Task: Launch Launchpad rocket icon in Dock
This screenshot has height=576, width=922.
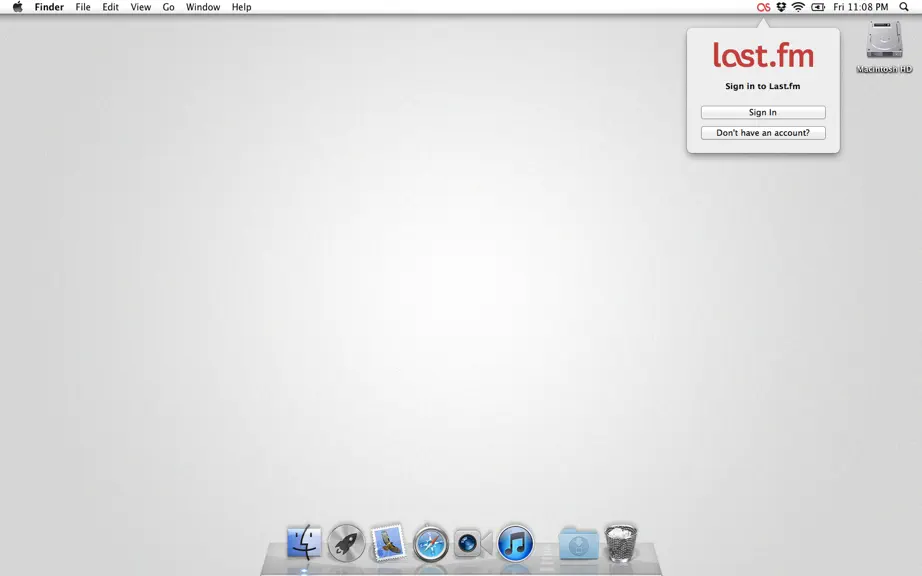Action: (346, 542)
